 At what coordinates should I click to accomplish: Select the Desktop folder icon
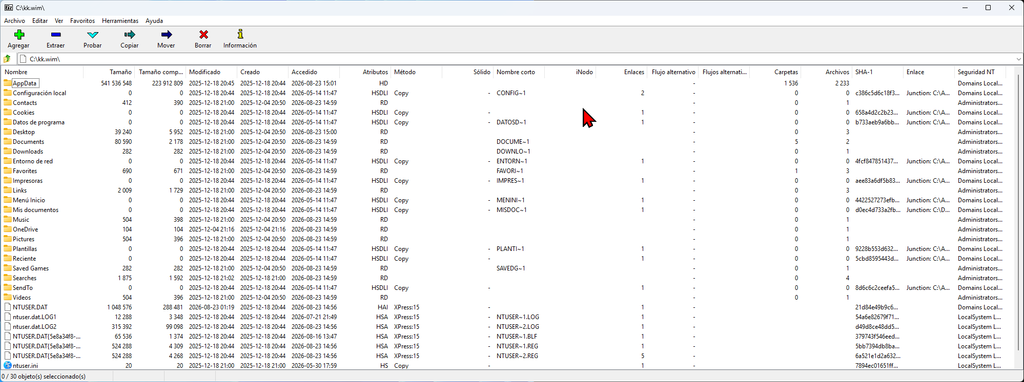7,132
